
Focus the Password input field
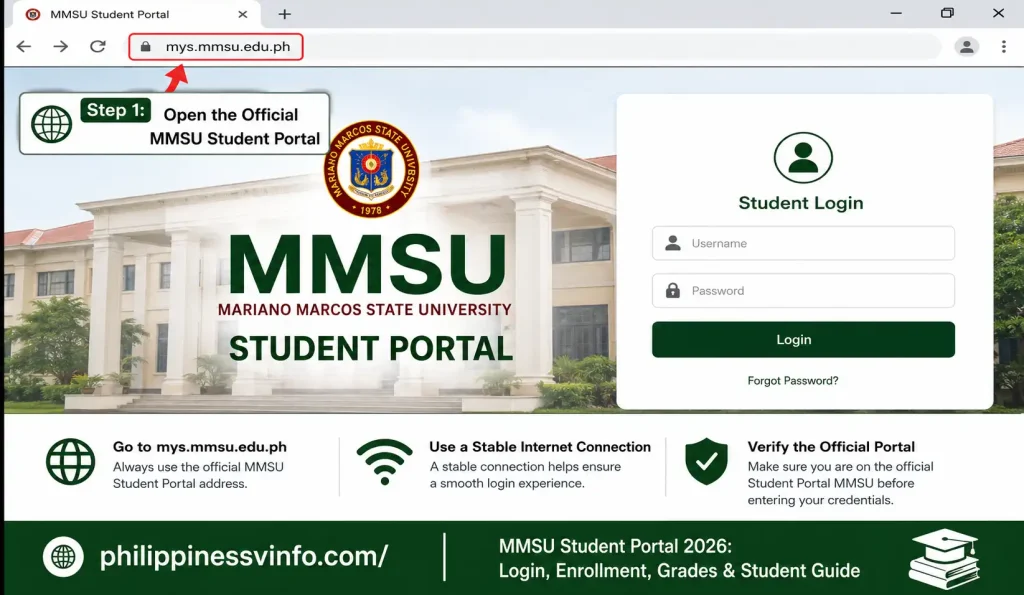pos(803,291)
